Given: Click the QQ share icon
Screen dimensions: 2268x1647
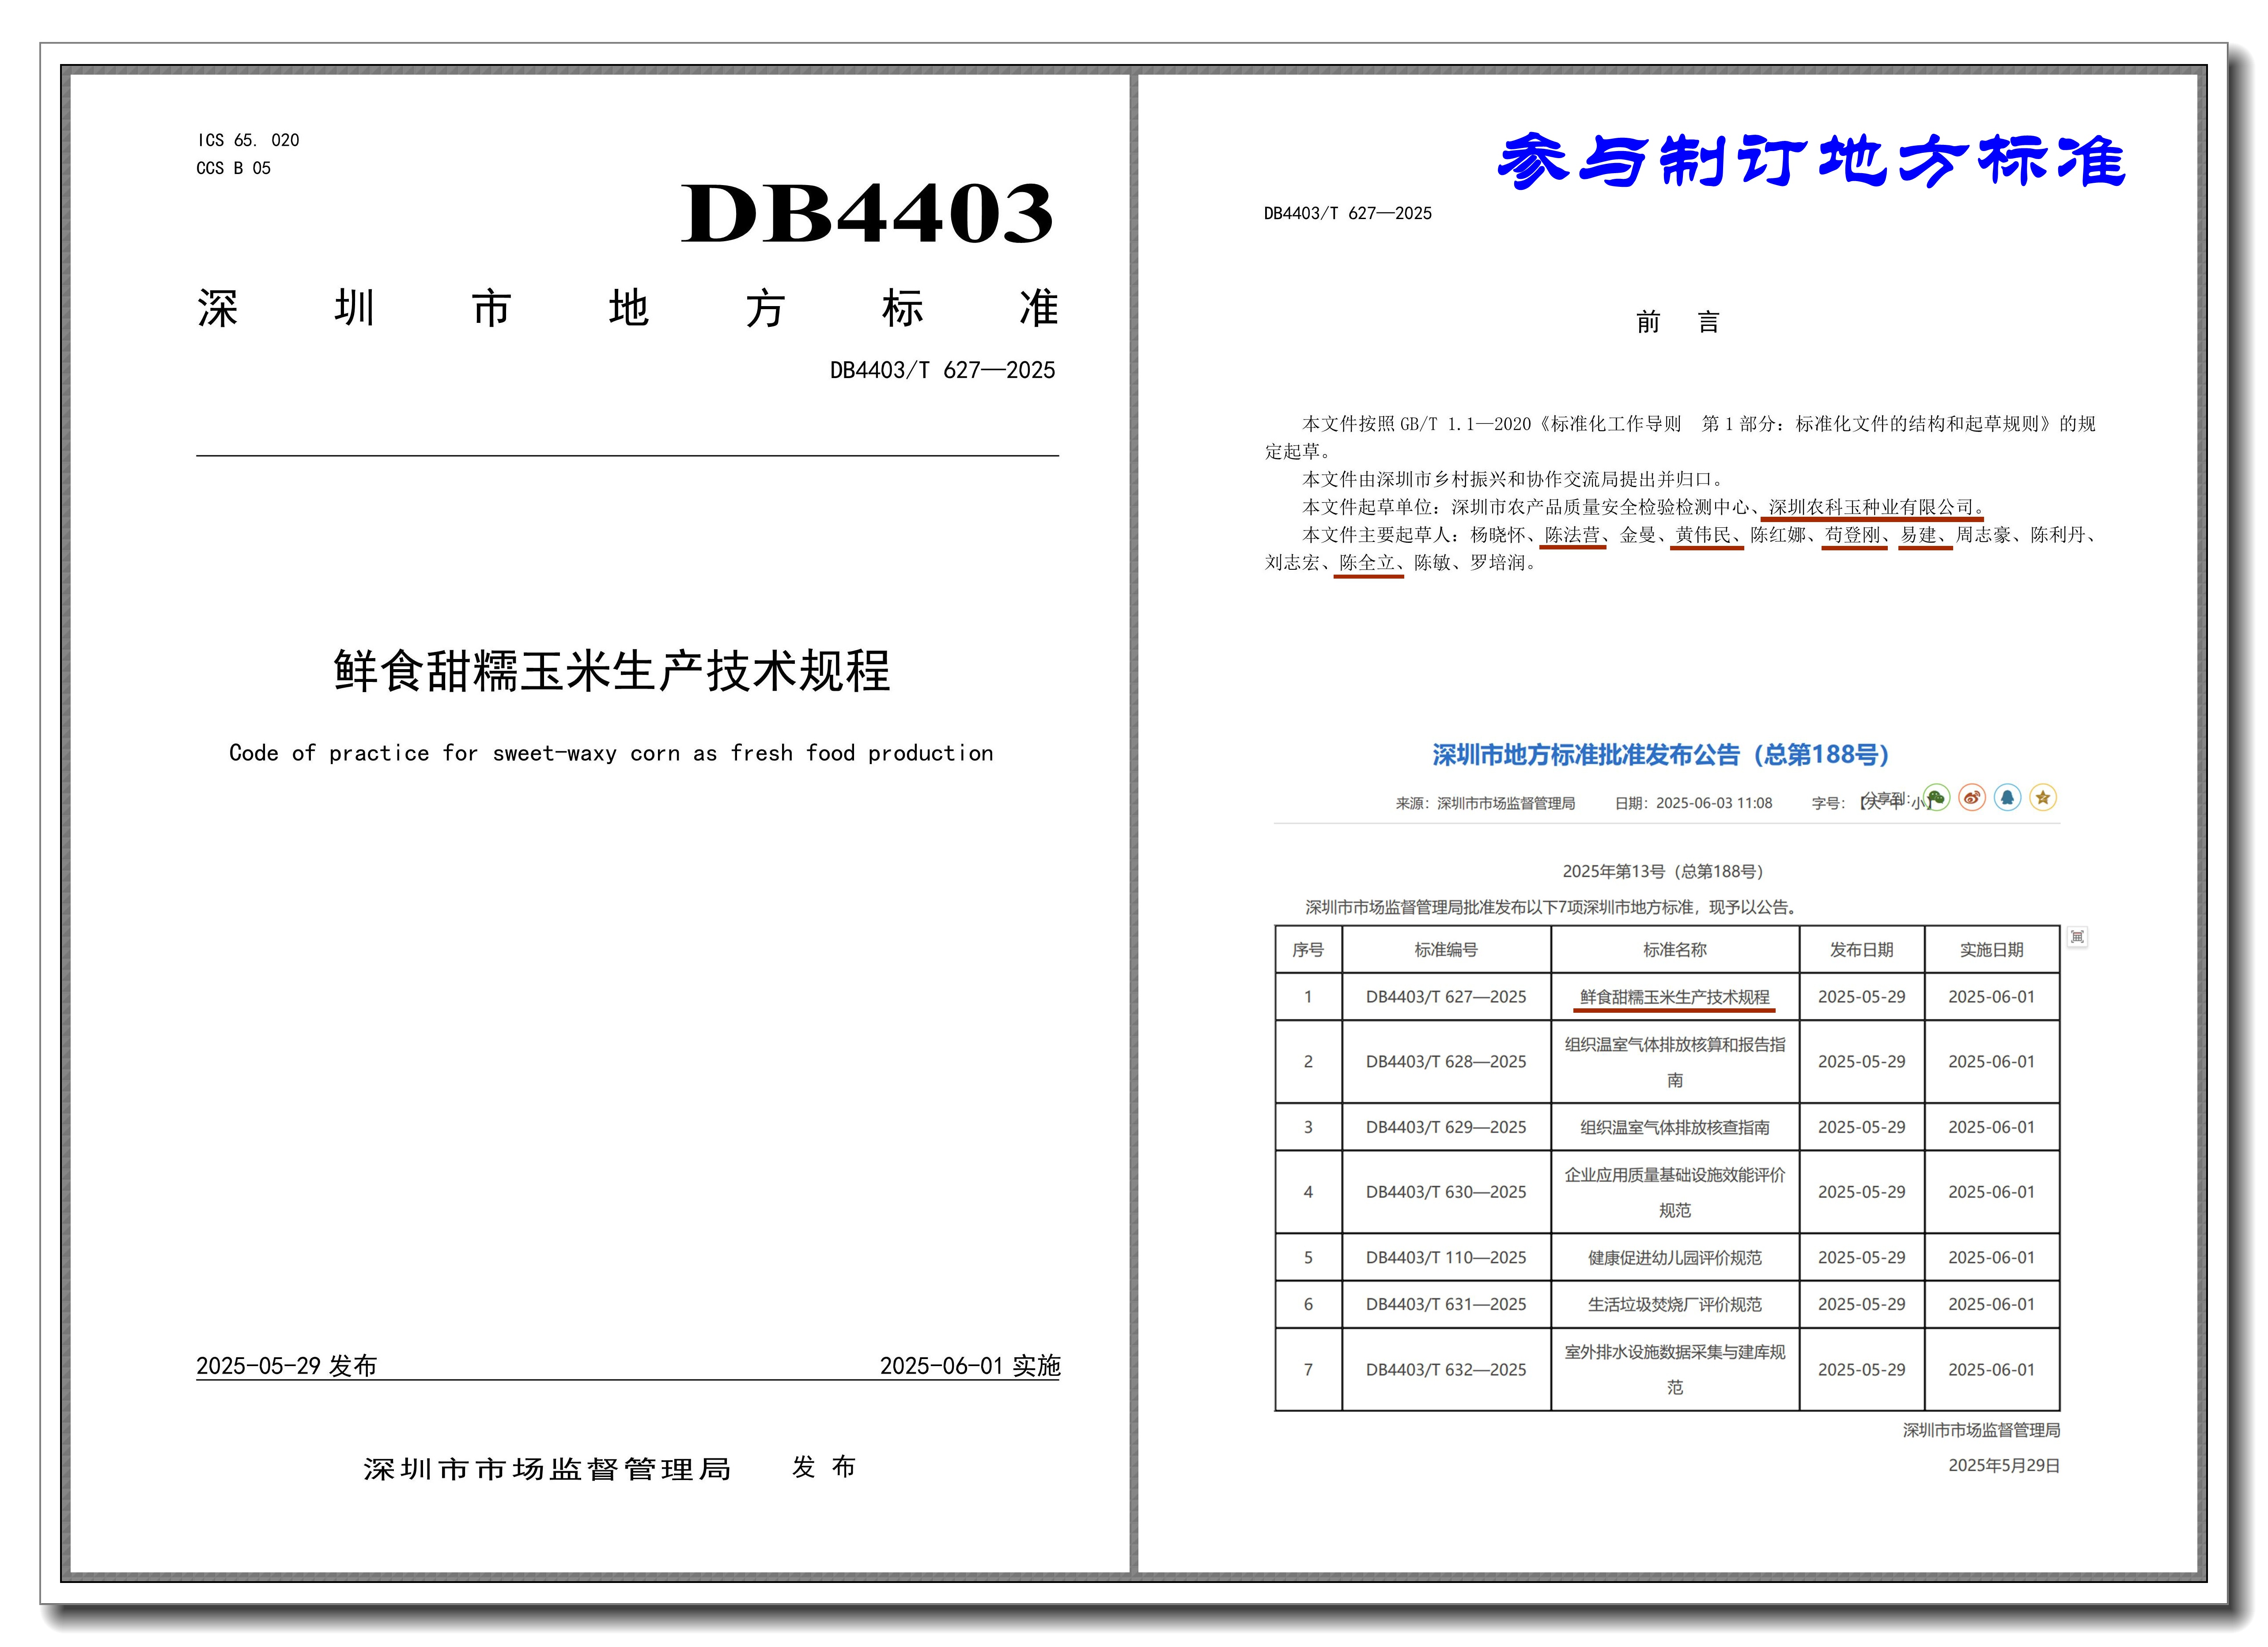Looking at the screenshot, I should click(x=2007, y=798).
